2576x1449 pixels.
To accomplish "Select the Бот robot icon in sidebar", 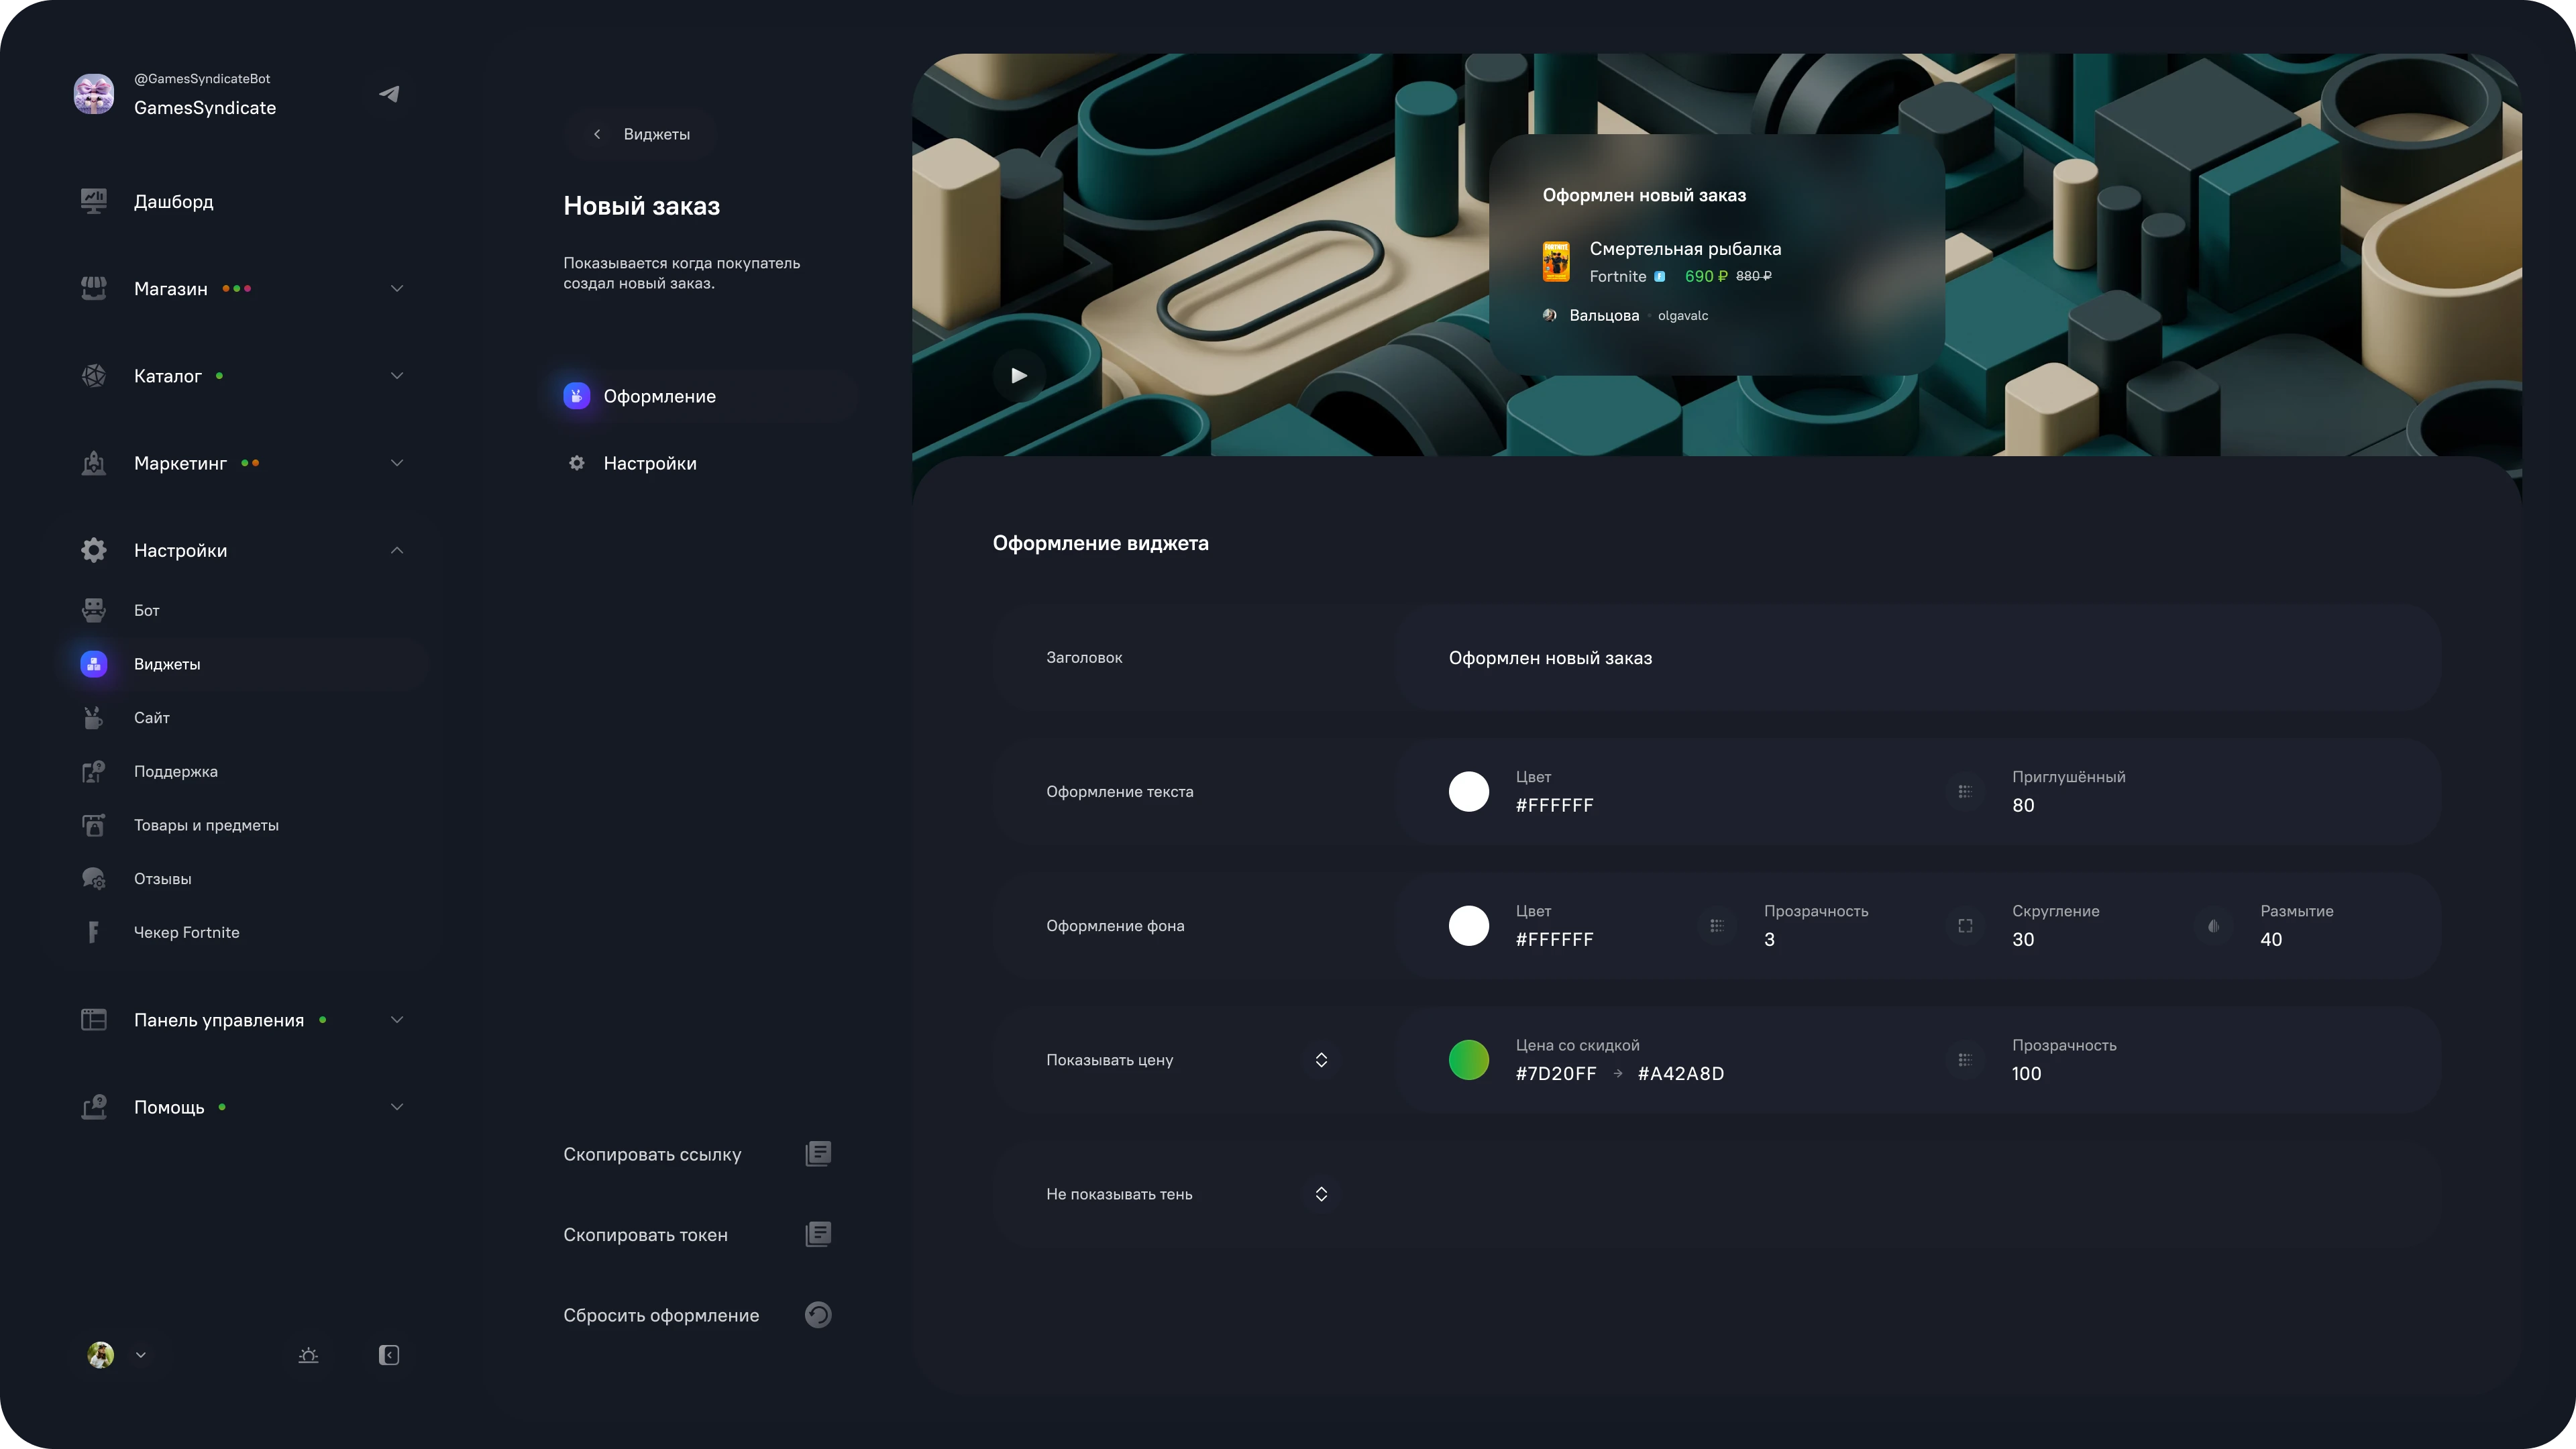I will click(x=93, y=610).
